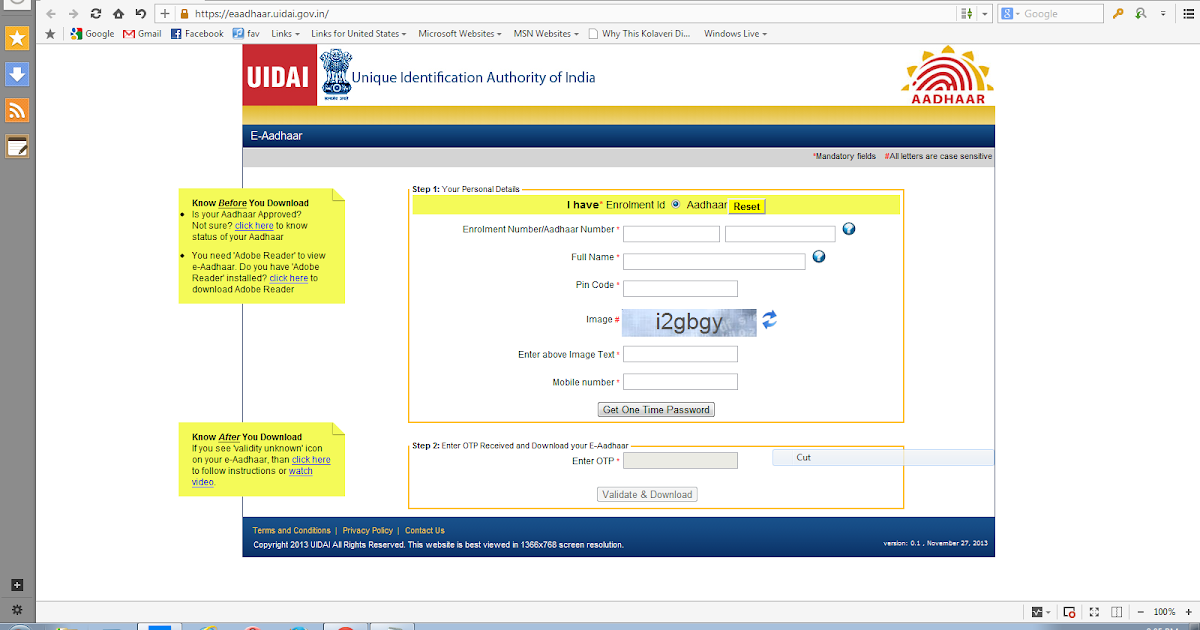Expand Windows Live bookmark folder
Image resolution: width=1200 pixels, height=630 pixels.
pos(735,33)
